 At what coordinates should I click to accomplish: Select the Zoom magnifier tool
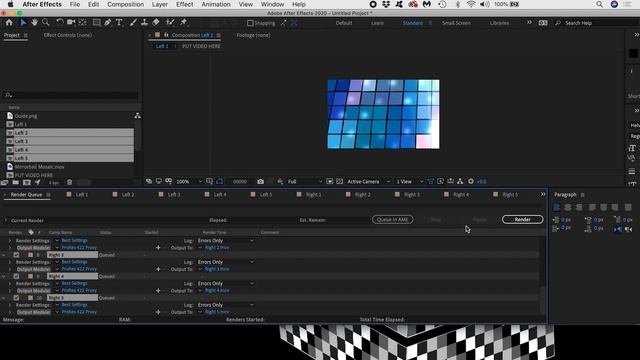46,22
